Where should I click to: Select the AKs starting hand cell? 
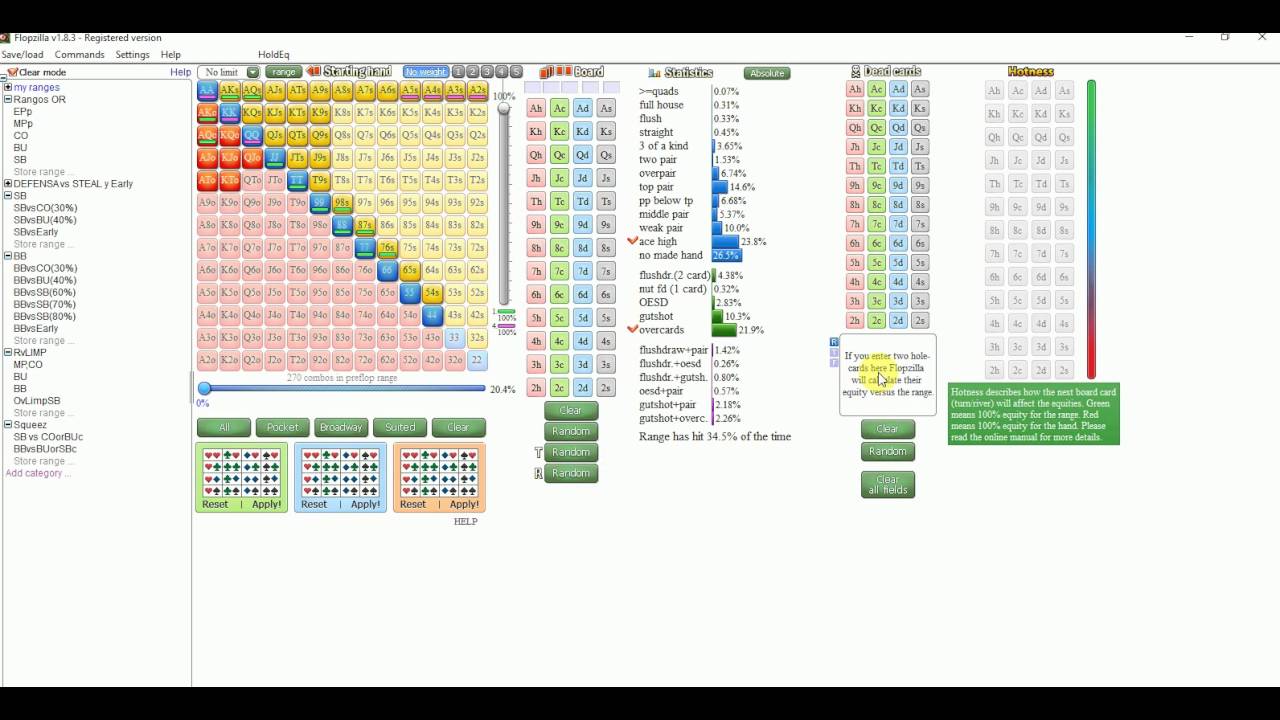pos(230,90)
